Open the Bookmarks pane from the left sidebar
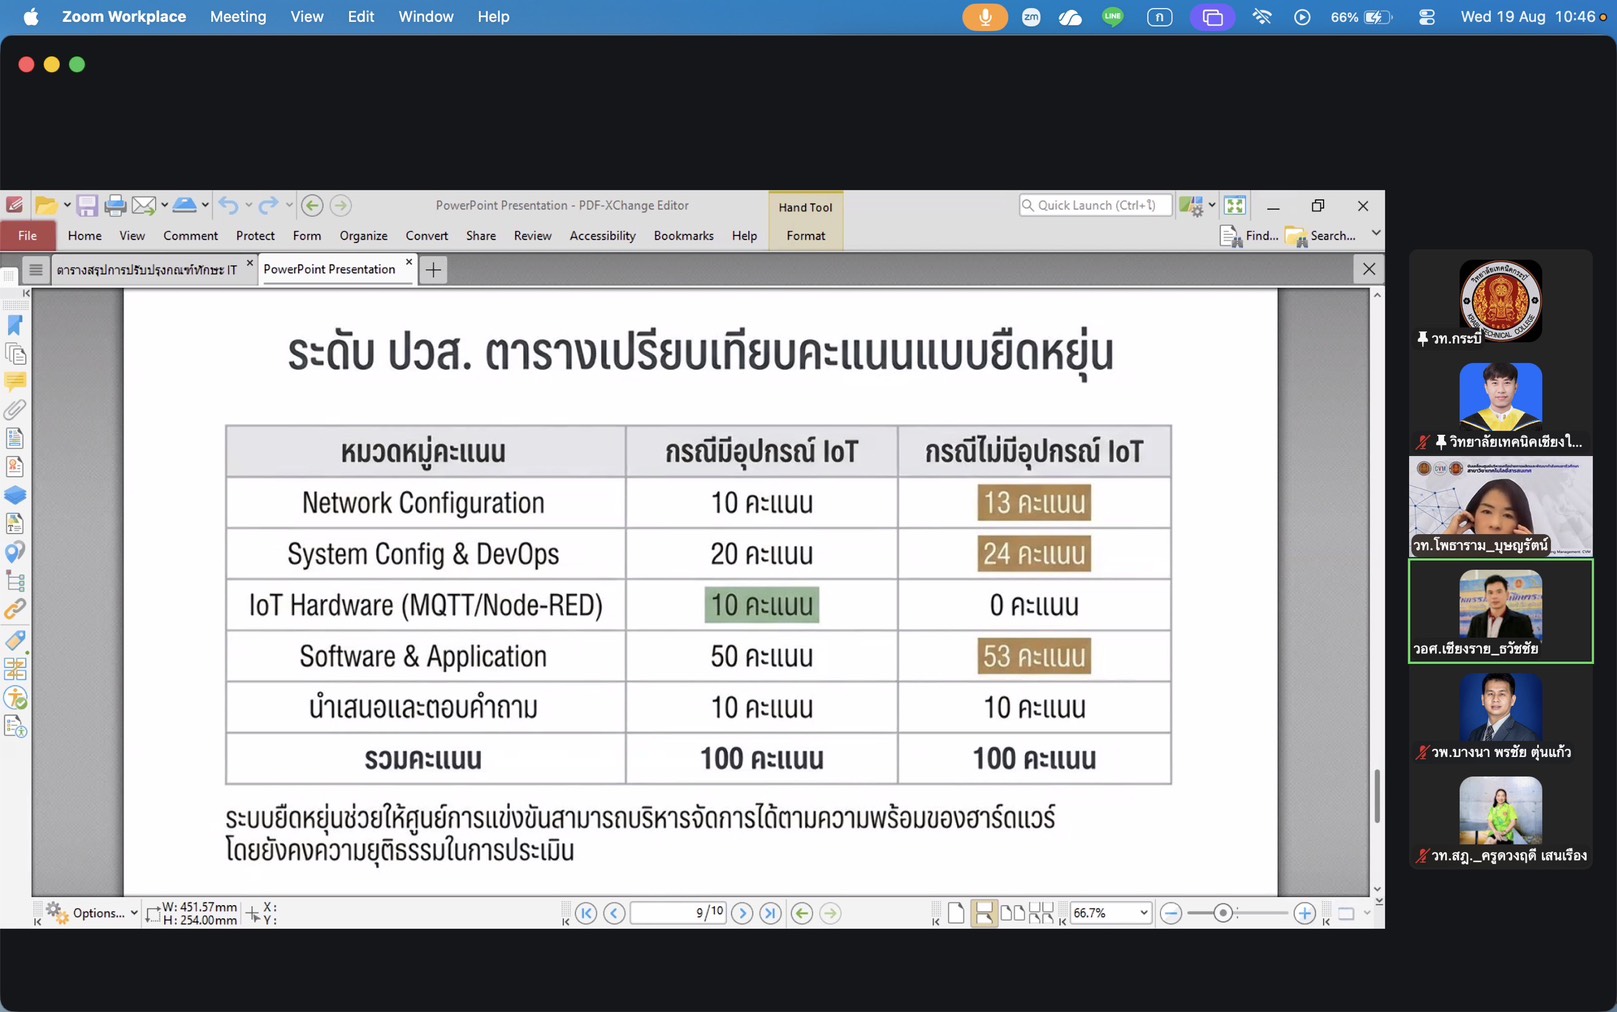This screenshot has width=1617, height=1012. (15, 325)
